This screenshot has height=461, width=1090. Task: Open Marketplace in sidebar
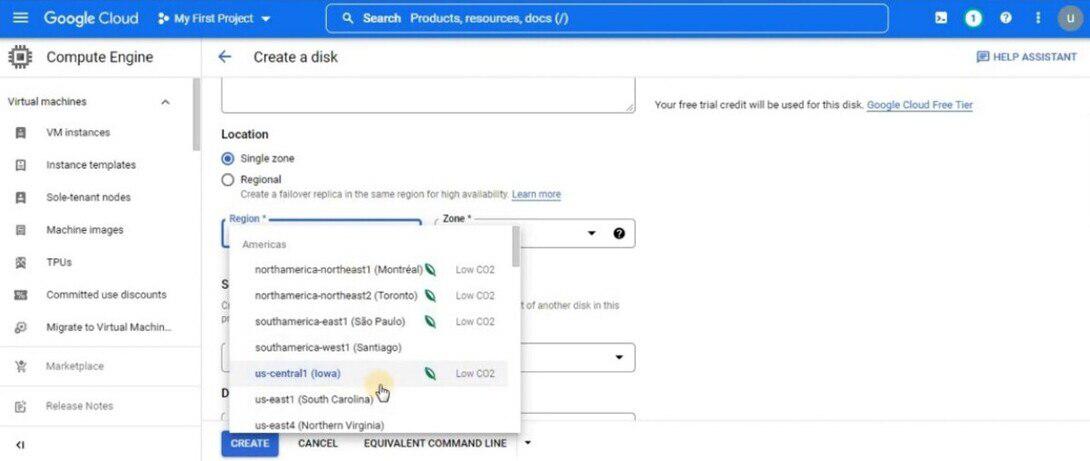75,366
